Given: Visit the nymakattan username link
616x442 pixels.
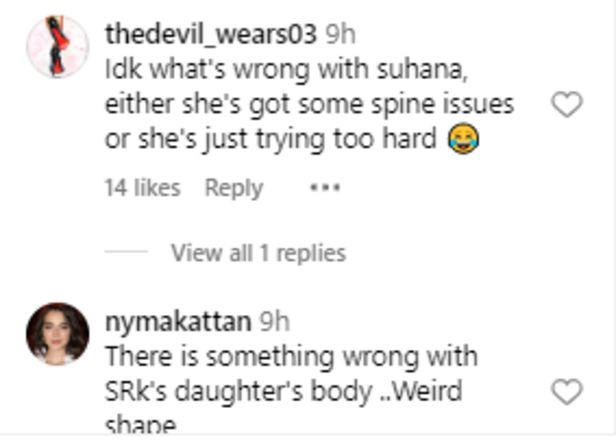Looking at the screenshot, I should (x=178, y=322).
